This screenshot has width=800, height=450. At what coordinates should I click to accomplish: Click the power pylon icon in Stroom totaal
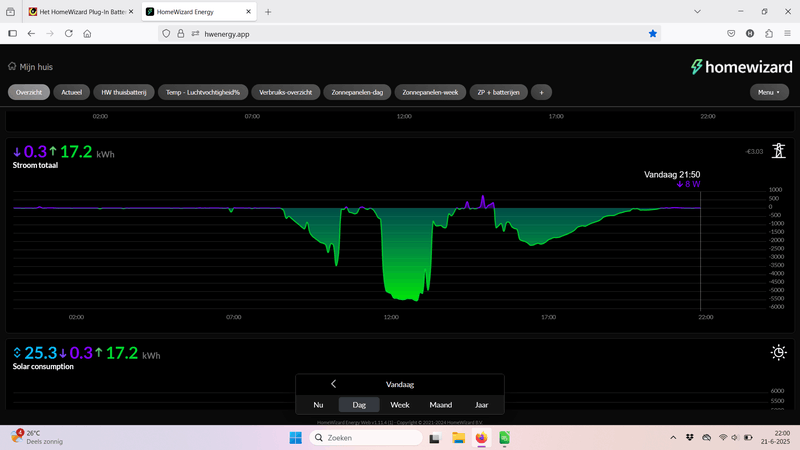point(779,151)
